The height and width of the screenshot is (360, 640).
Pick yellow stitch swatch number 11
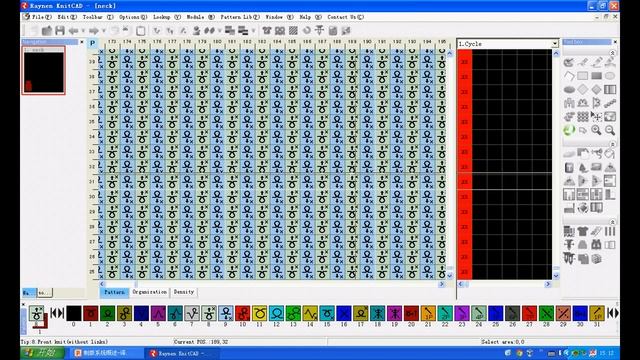tap(259, 313)
